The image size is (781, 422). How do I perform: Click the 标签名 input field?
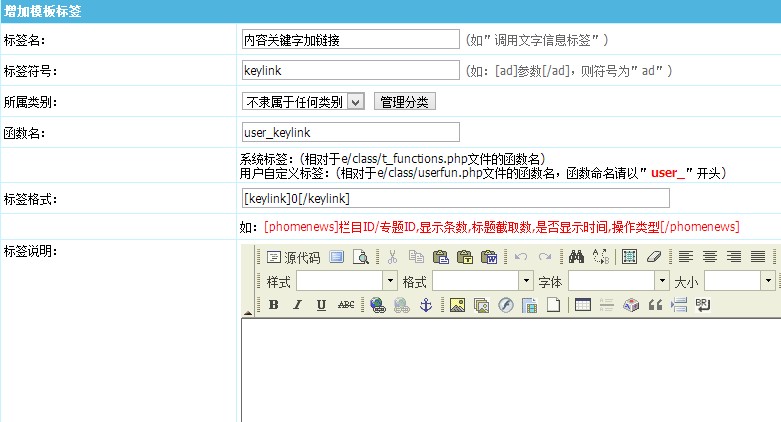point(350,40)
